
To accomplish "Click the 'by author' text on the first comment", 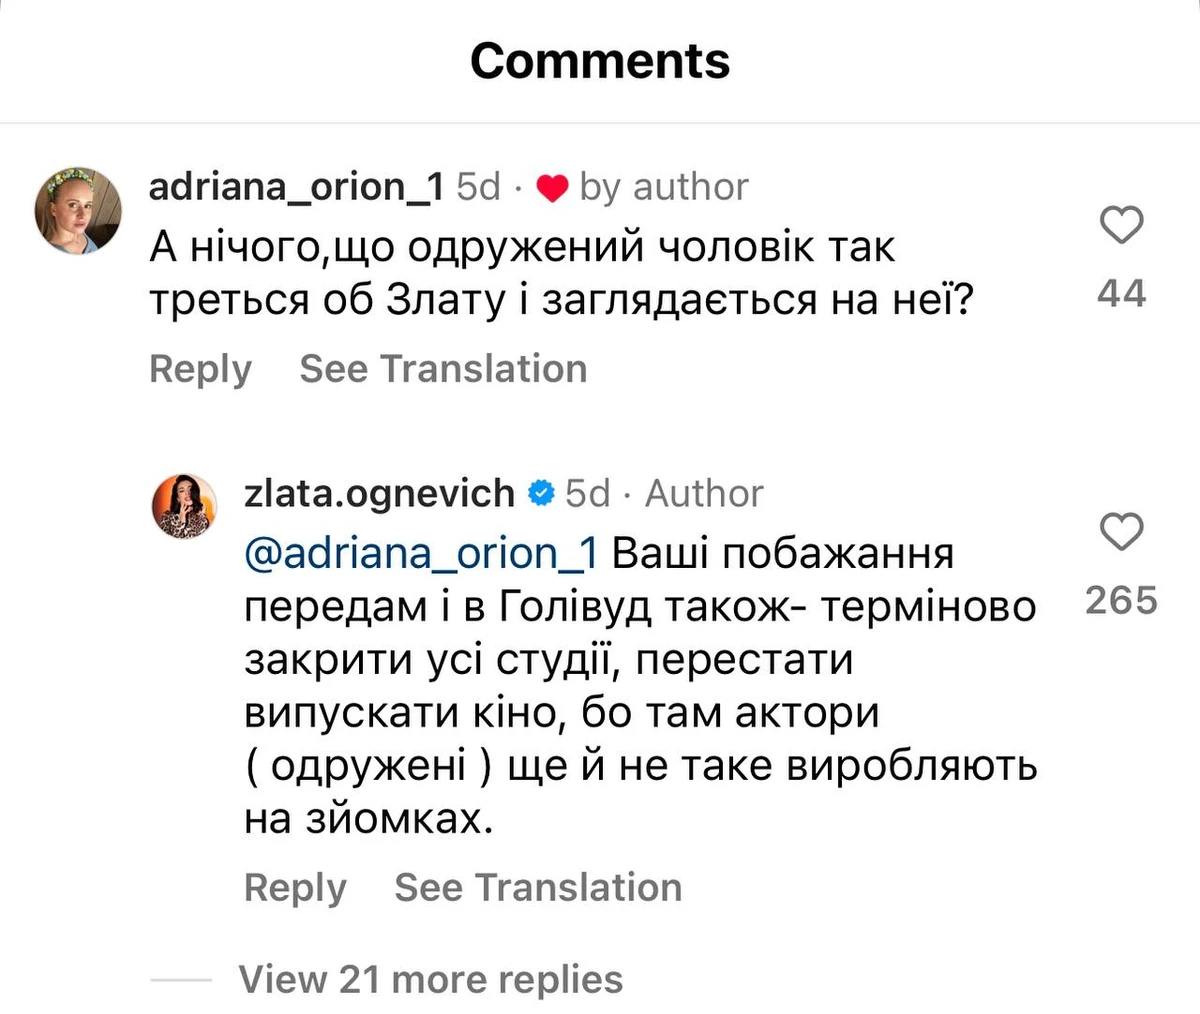I will click(664, 187).
